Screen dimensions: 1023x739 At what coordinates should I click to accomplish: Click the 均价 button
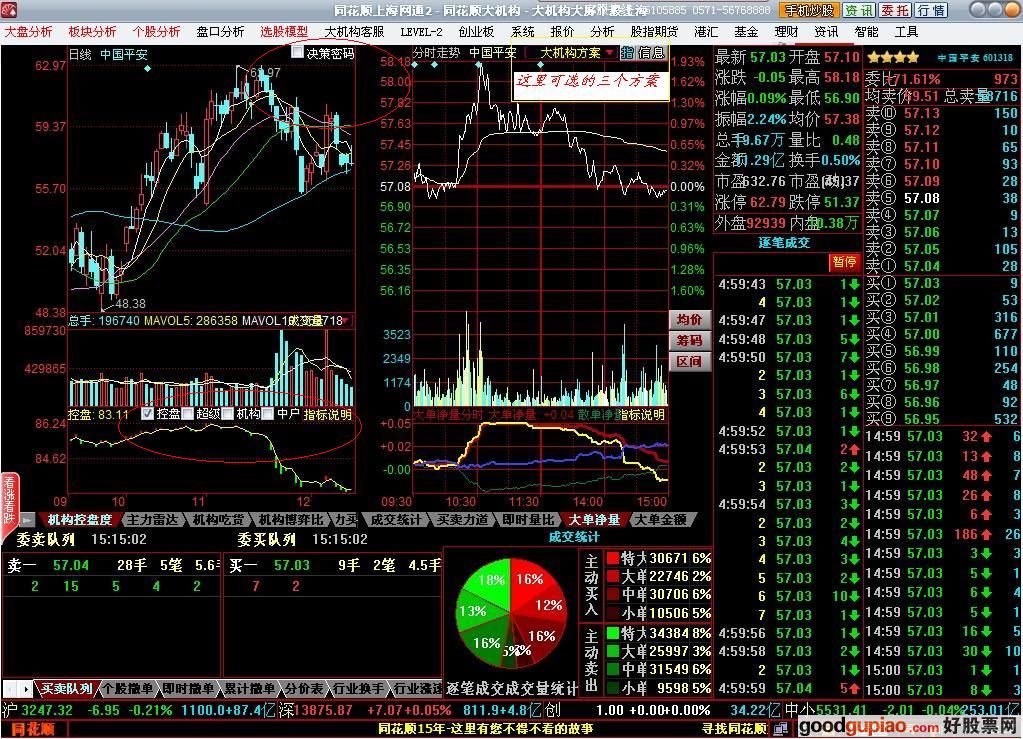click(x=689, y=319)
